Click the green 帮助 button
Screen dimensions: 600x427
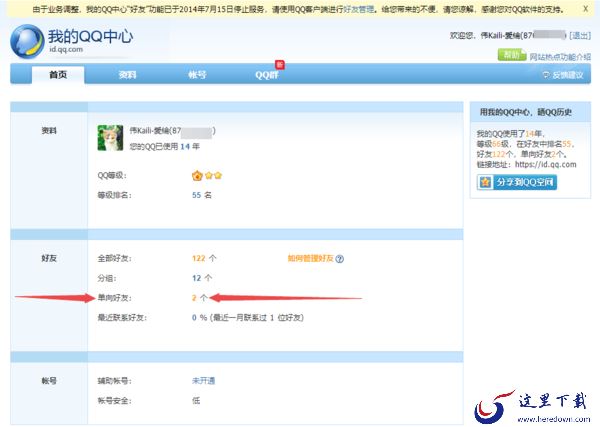coord(512,55)
